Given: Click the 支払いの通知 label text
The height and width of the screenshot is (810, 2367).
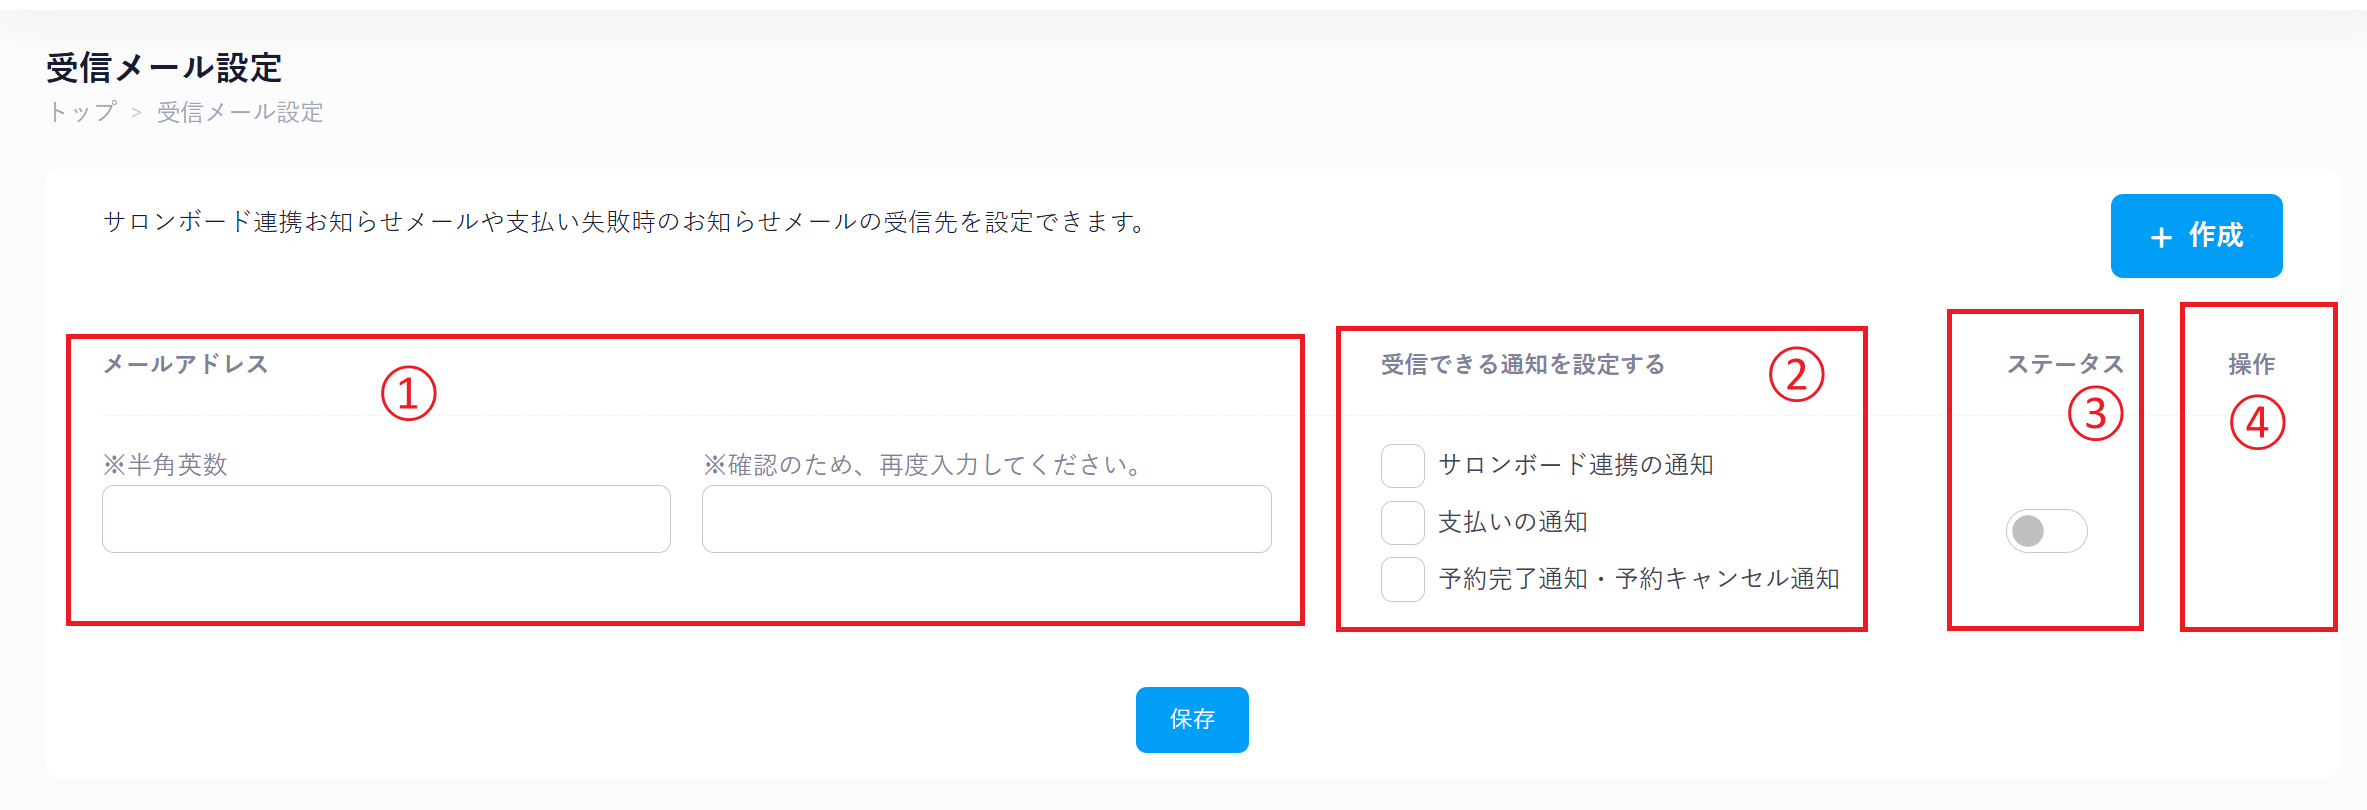Looking at the screenshot, I should pos(1512,522).
